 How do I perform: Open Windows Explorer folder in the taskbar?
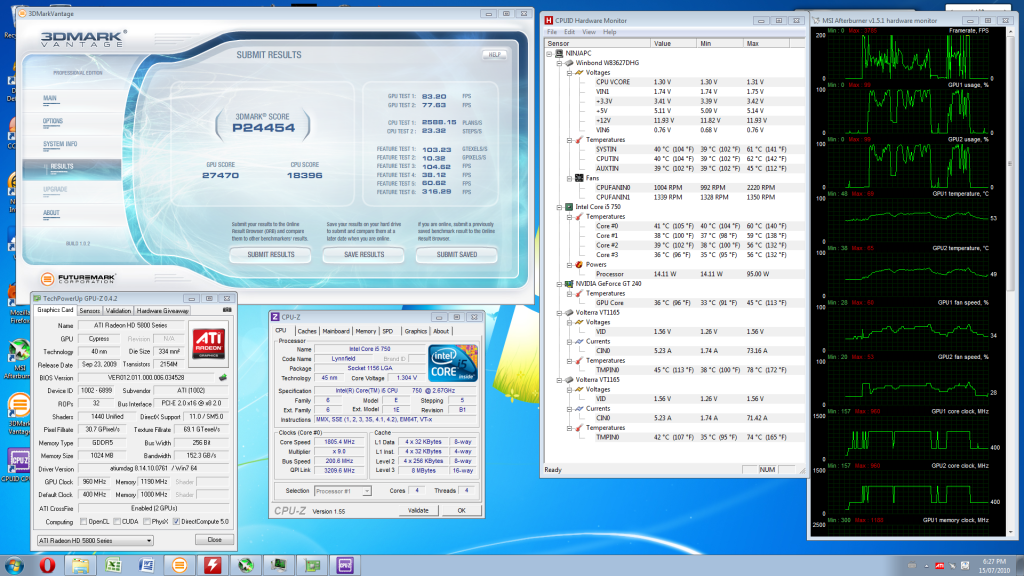click(80, 565)
